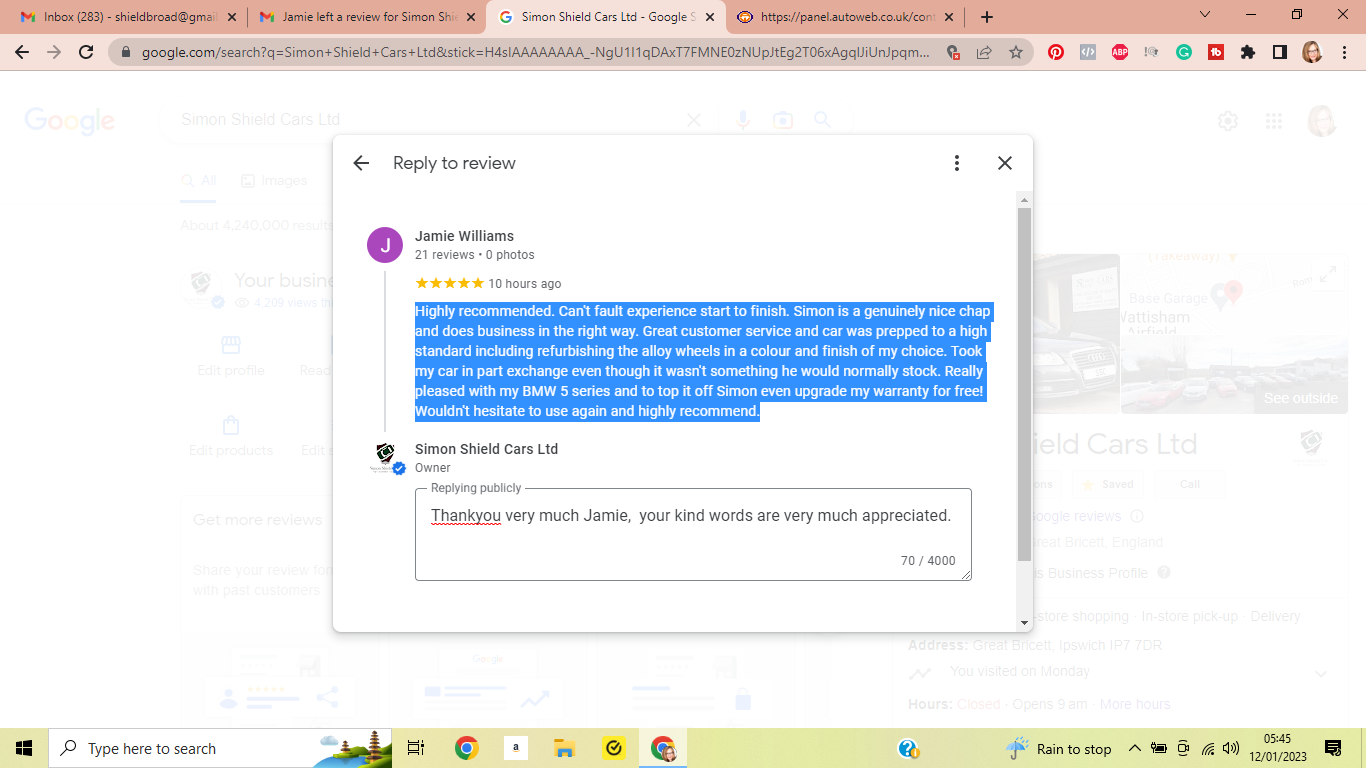Open Amazon app on taskbar
1366x768 pixels.
pos(515,748)
